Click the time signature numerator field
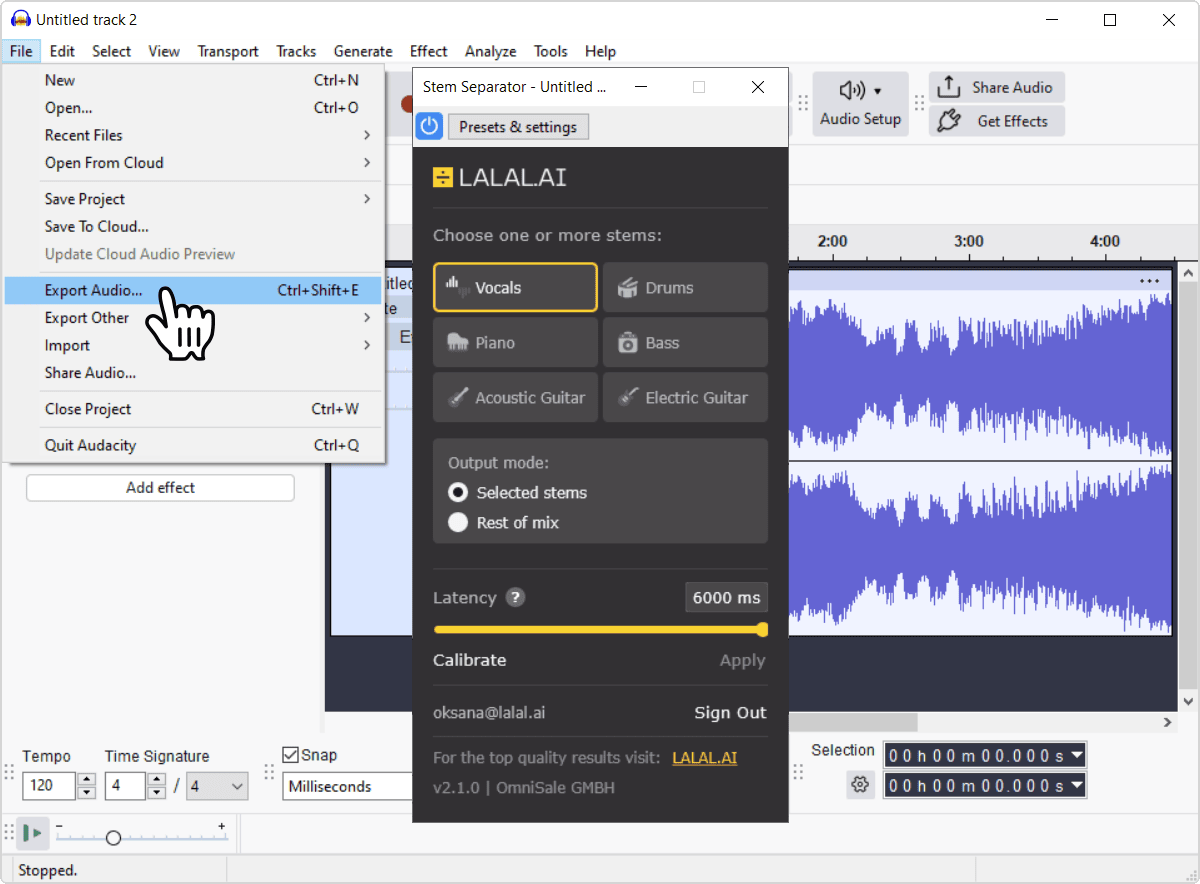 click(x=127, y=786)
